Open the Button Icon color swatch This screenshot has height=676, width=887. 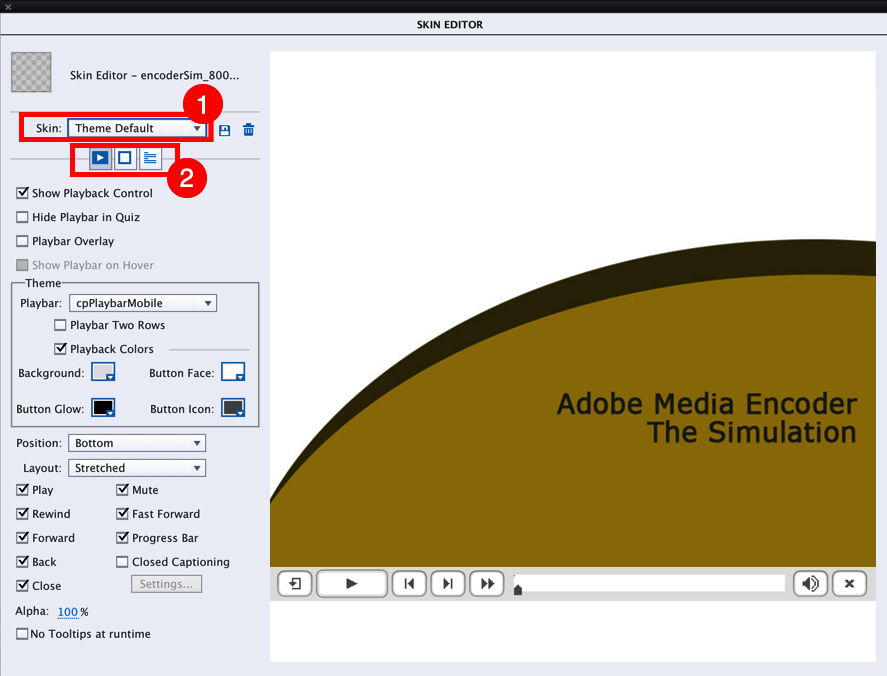[233, 408]
